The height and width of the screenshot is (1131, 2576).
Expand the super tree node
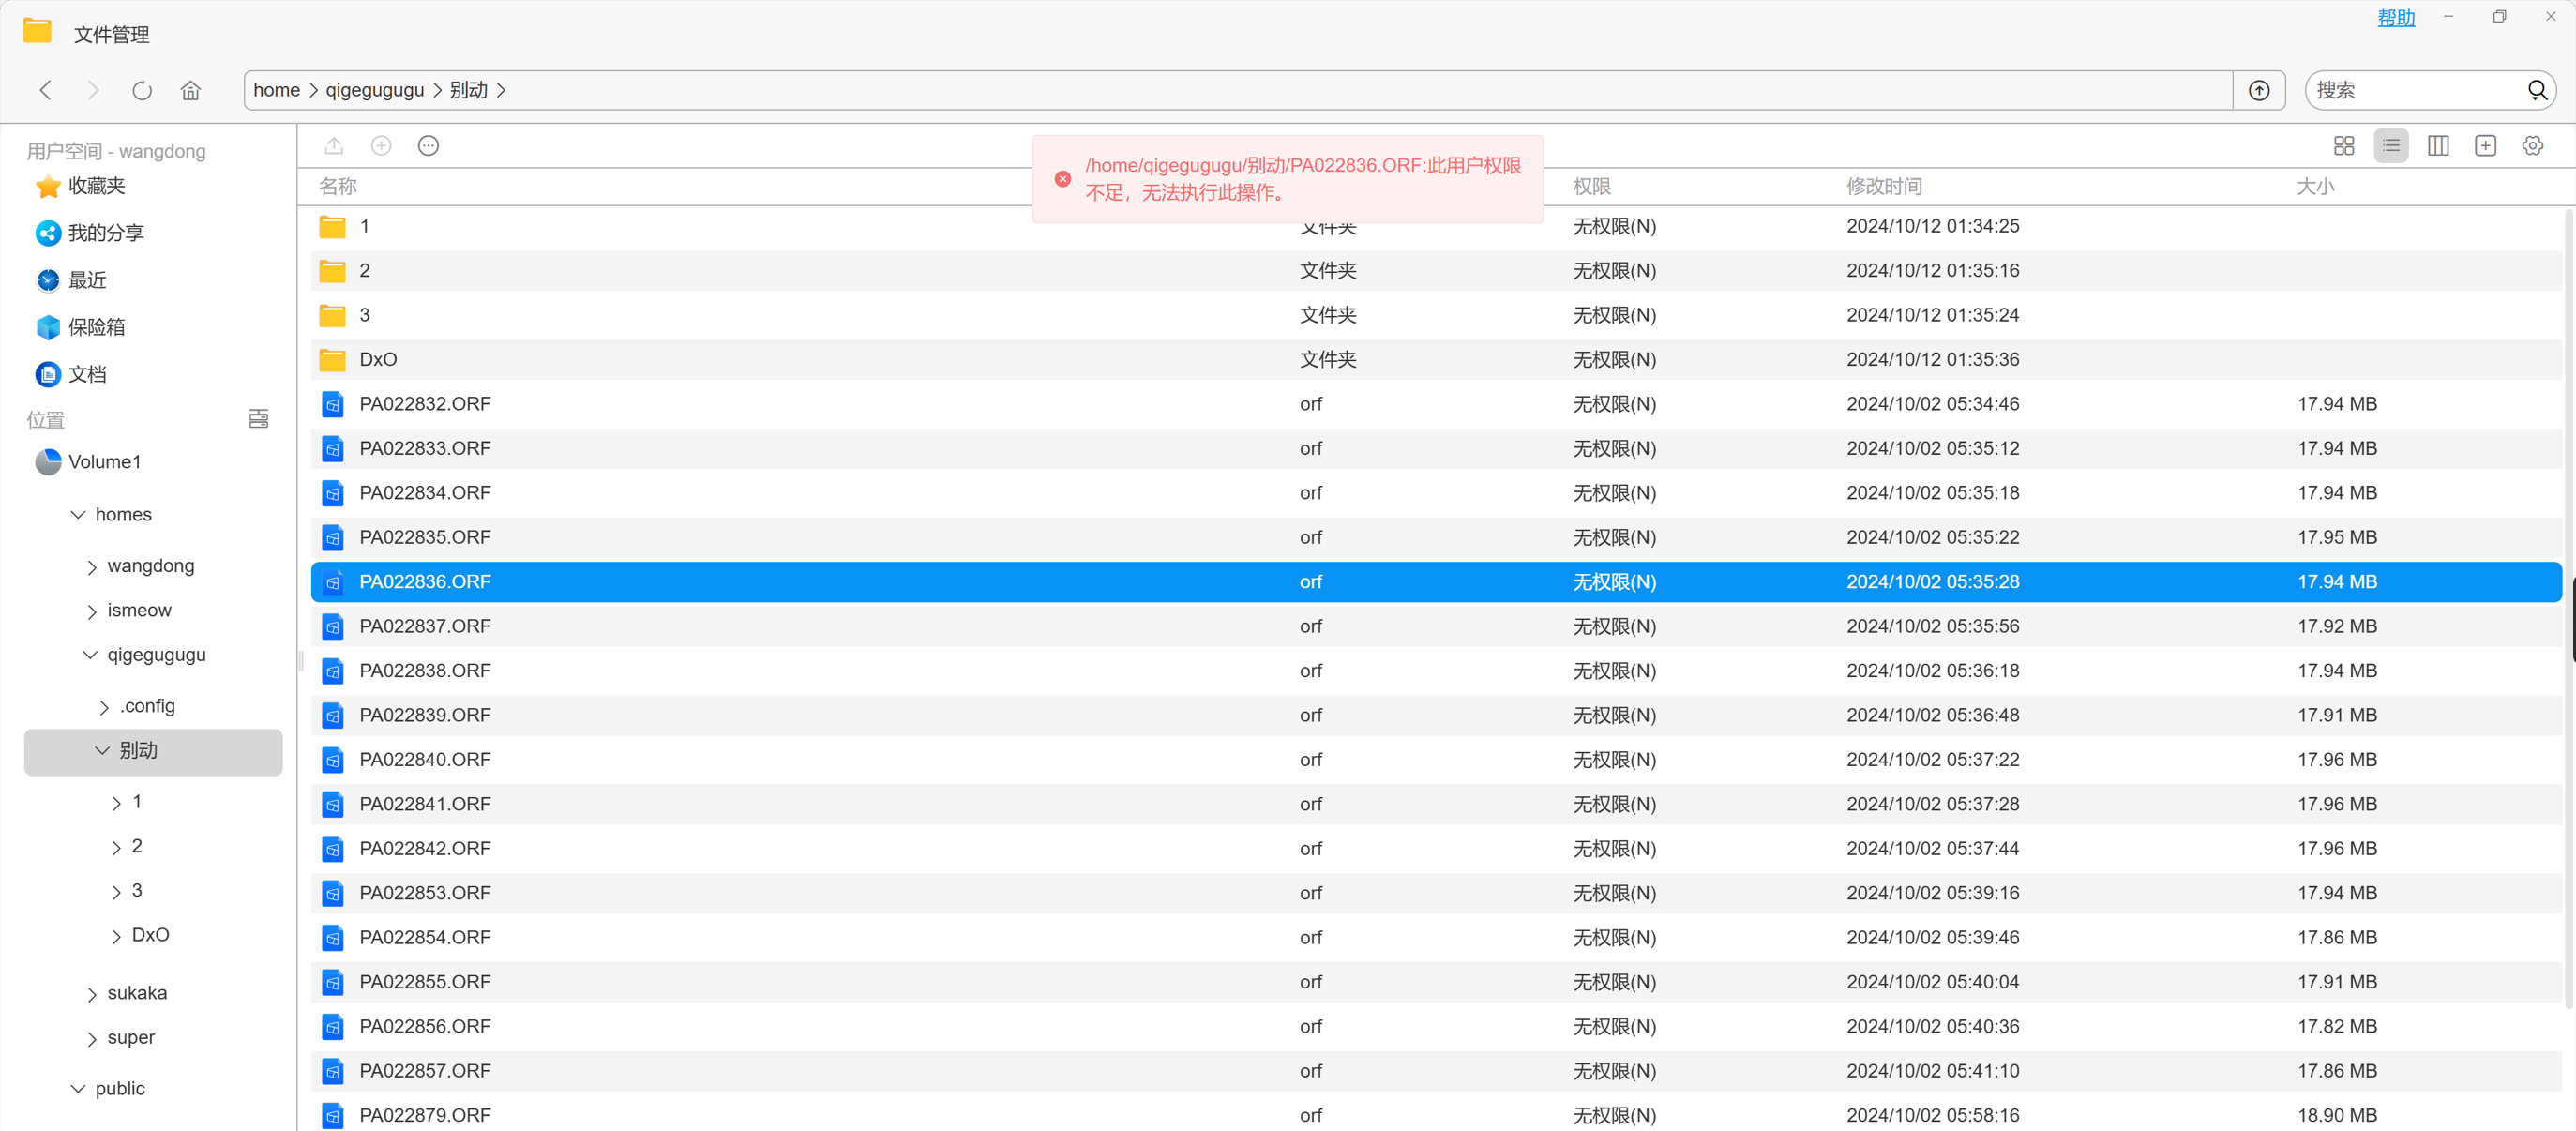(92, 1038)
